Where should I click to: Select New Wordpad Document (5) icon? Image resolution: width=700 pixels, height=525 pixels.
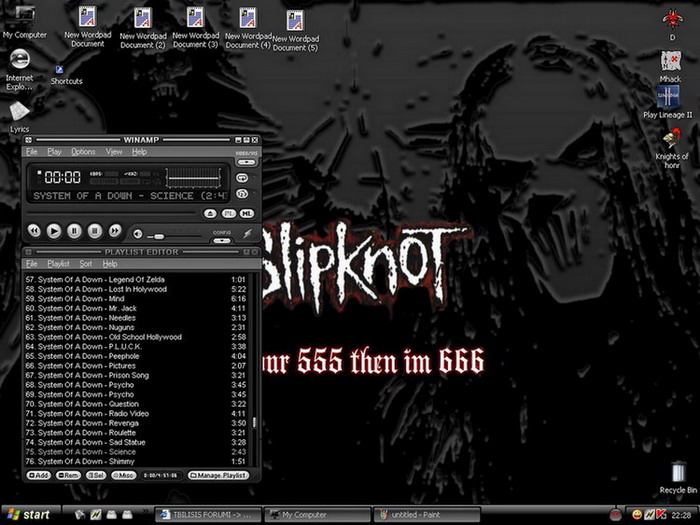296,30
